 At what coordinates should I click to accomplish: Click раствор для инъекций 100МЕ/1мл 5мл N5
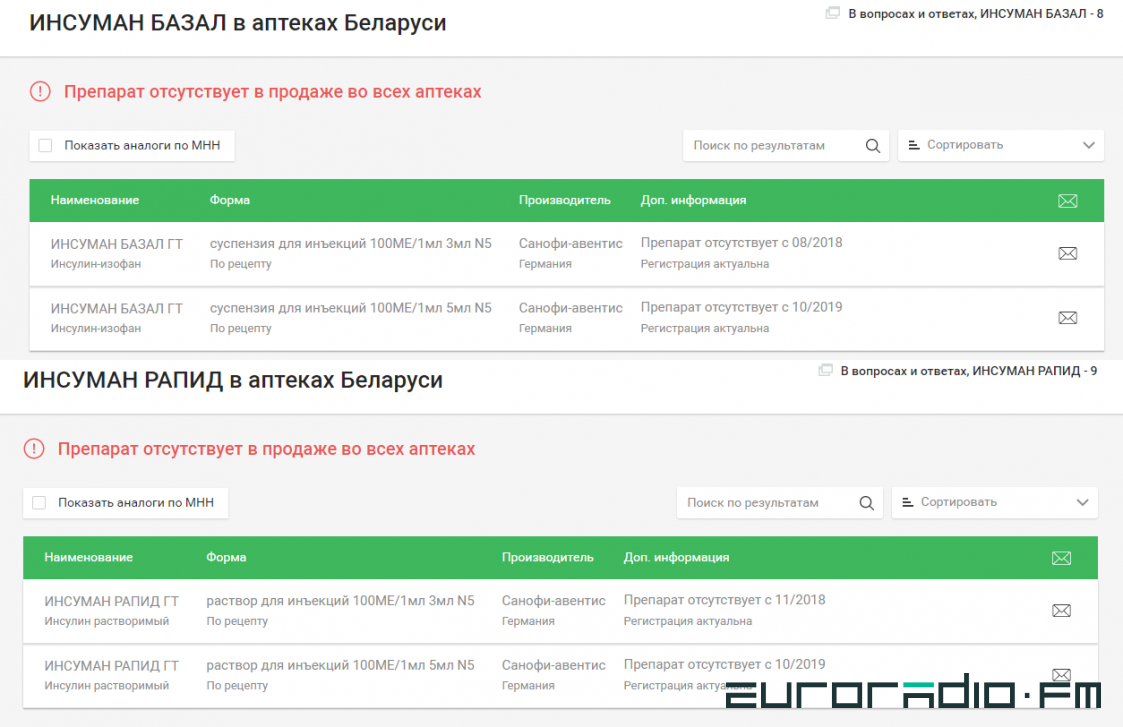pyautogui.click(x=340, y=665)
